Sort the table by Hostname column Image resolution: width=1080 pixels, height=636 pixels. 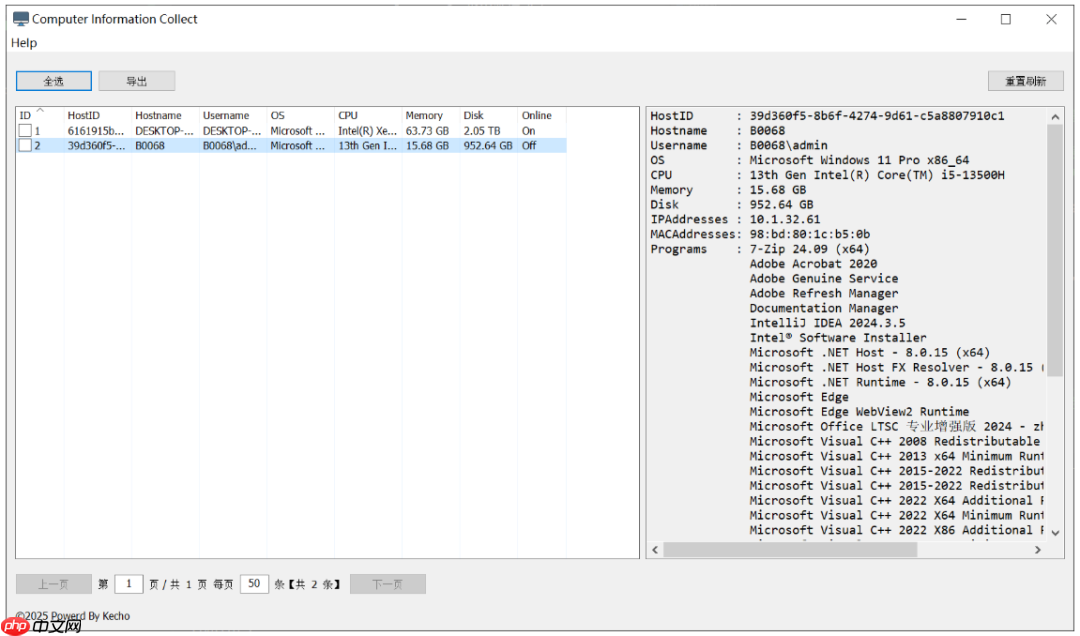pos(160,114)
